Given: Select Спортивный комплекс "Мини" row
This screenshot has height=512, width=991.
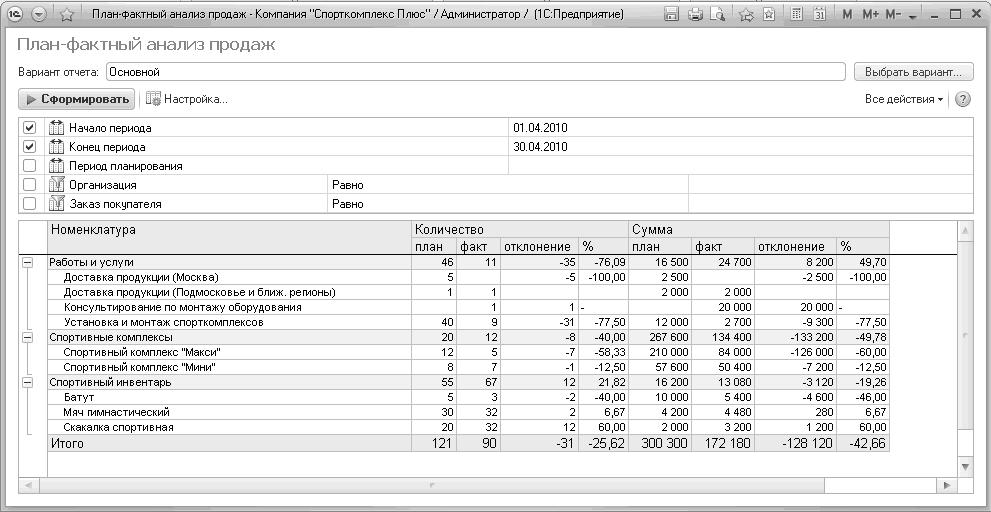Looking at the screenshot, I should click(468, 367).
